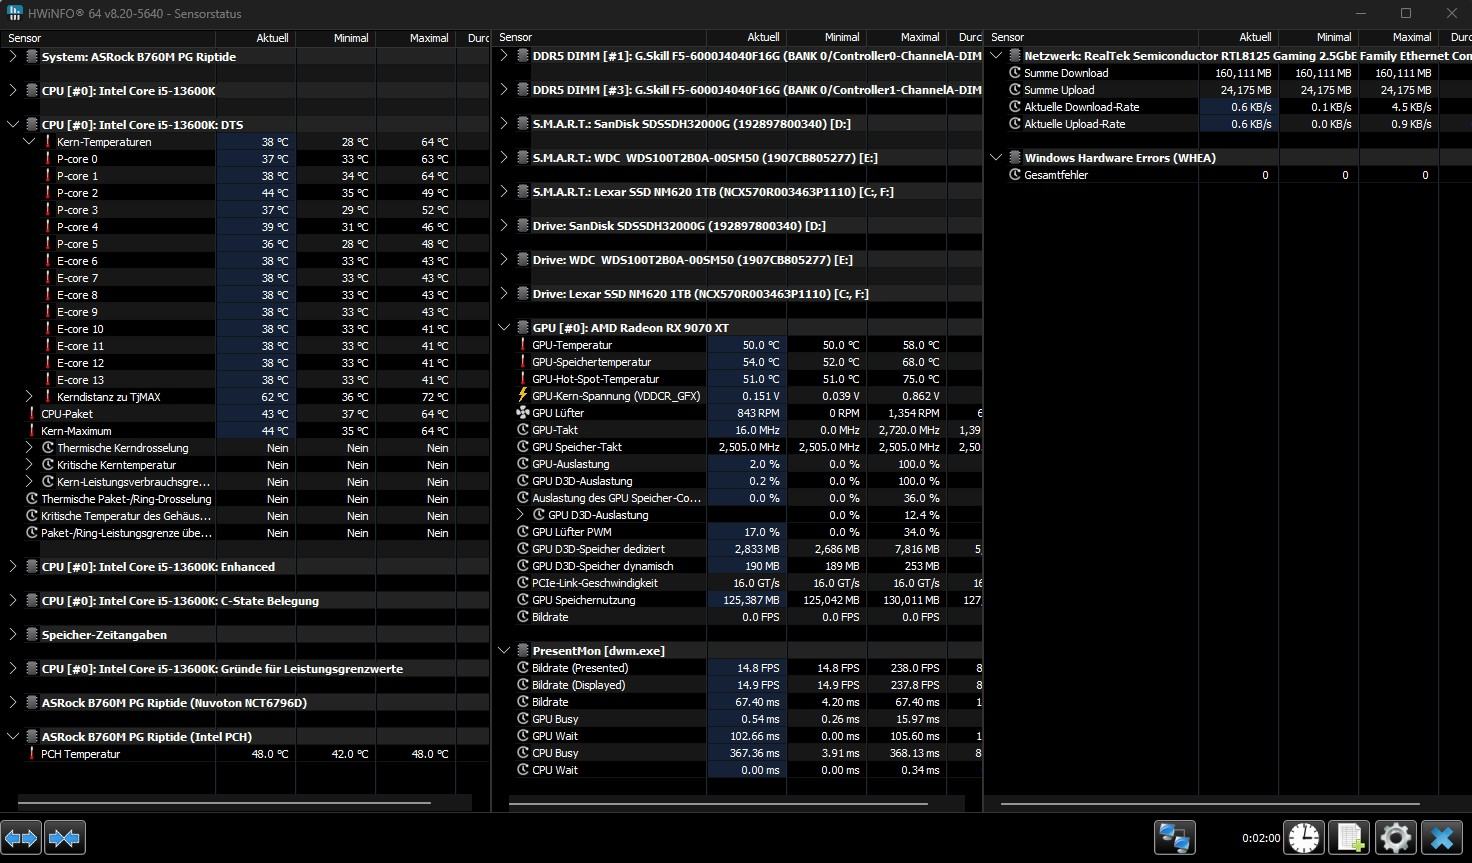This screenshot has height=863, width=1472.
Task: Click the GPU-Temperatur thermometer icon
Action: click(522, 345)
